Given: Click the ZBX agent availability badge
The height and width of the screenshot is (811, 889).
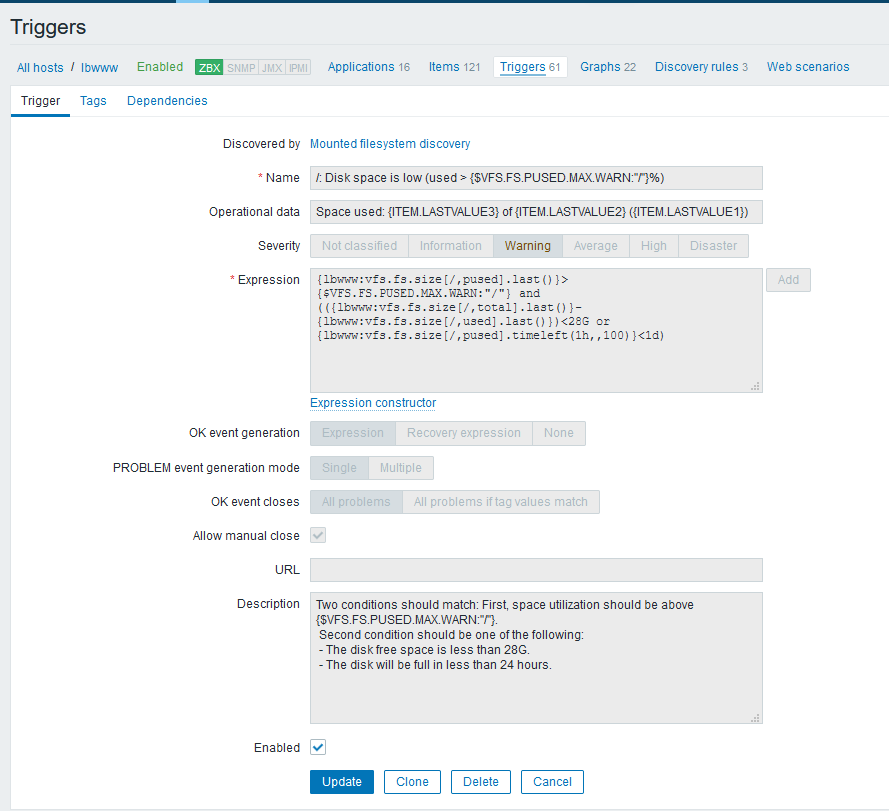Looking at the screenshot, I should [209, 67].
